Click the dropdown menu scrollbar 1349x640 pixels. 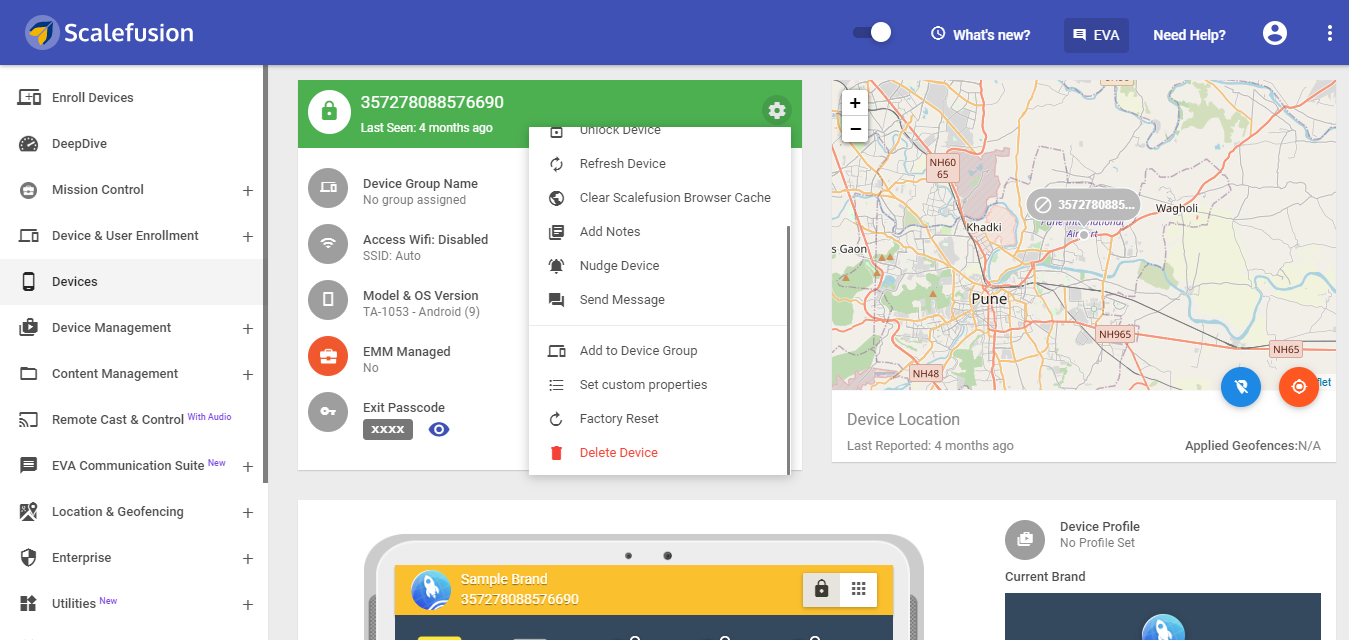coord(789,349)
